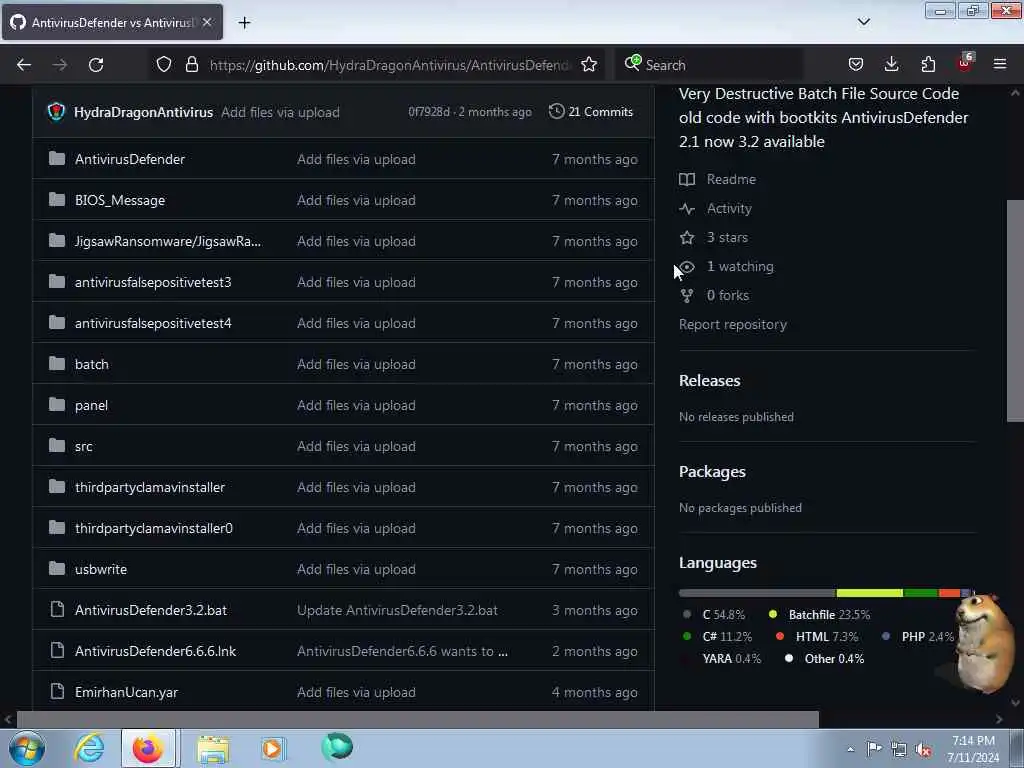Open Windows Explorer folder on taskbar

tap(213, 748)
